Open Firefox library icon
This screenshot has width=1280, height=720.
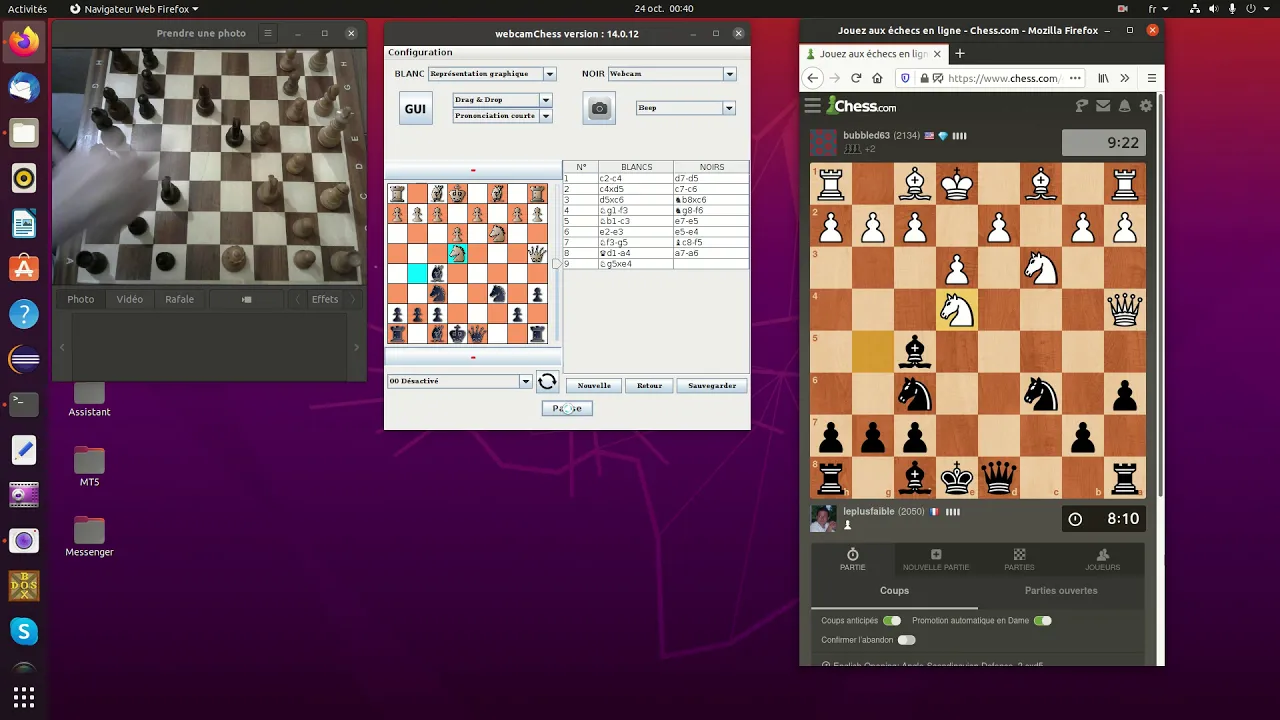tap(1104, 78)
